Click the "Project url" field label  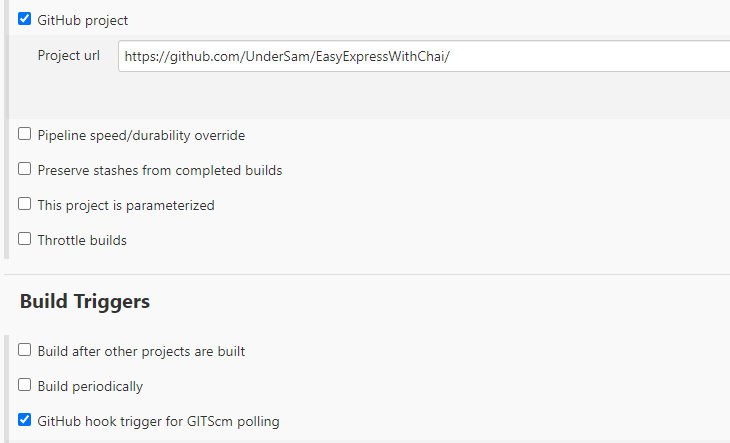[x=68, y=55]
